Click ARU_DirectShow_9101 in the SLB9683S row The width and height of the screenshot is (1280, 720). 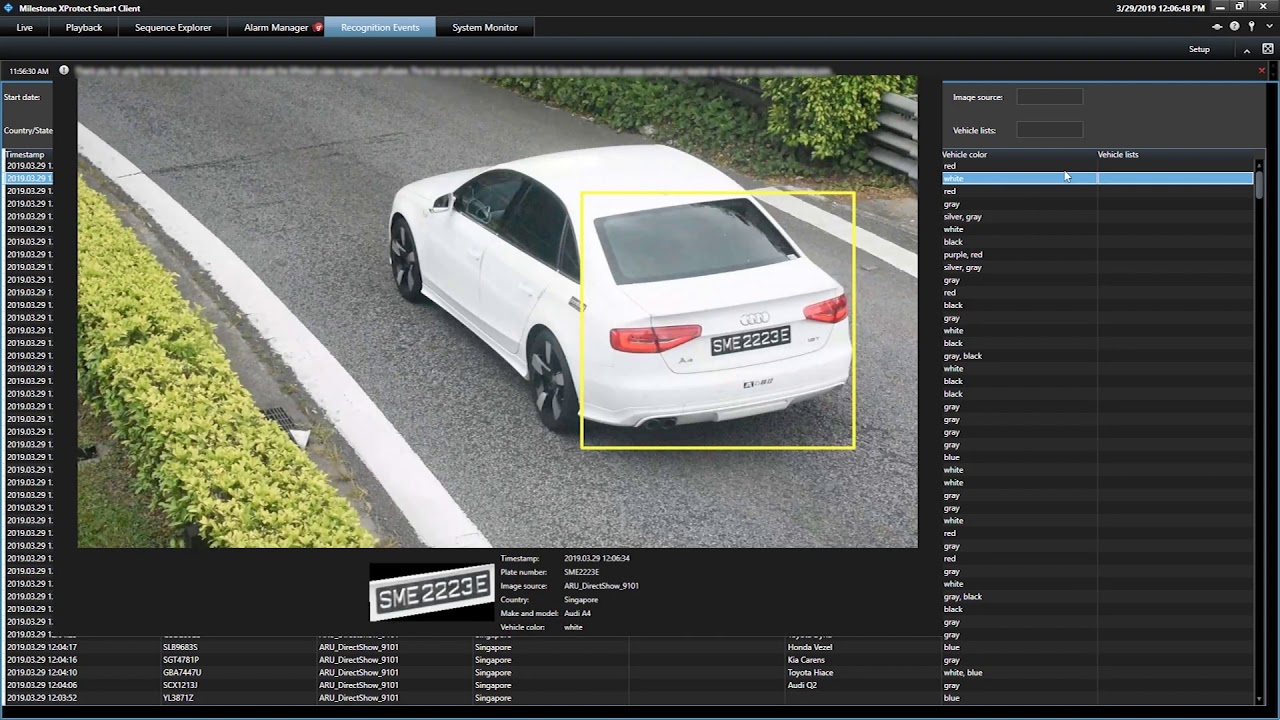pyautogui.click(x=358, y=647)
